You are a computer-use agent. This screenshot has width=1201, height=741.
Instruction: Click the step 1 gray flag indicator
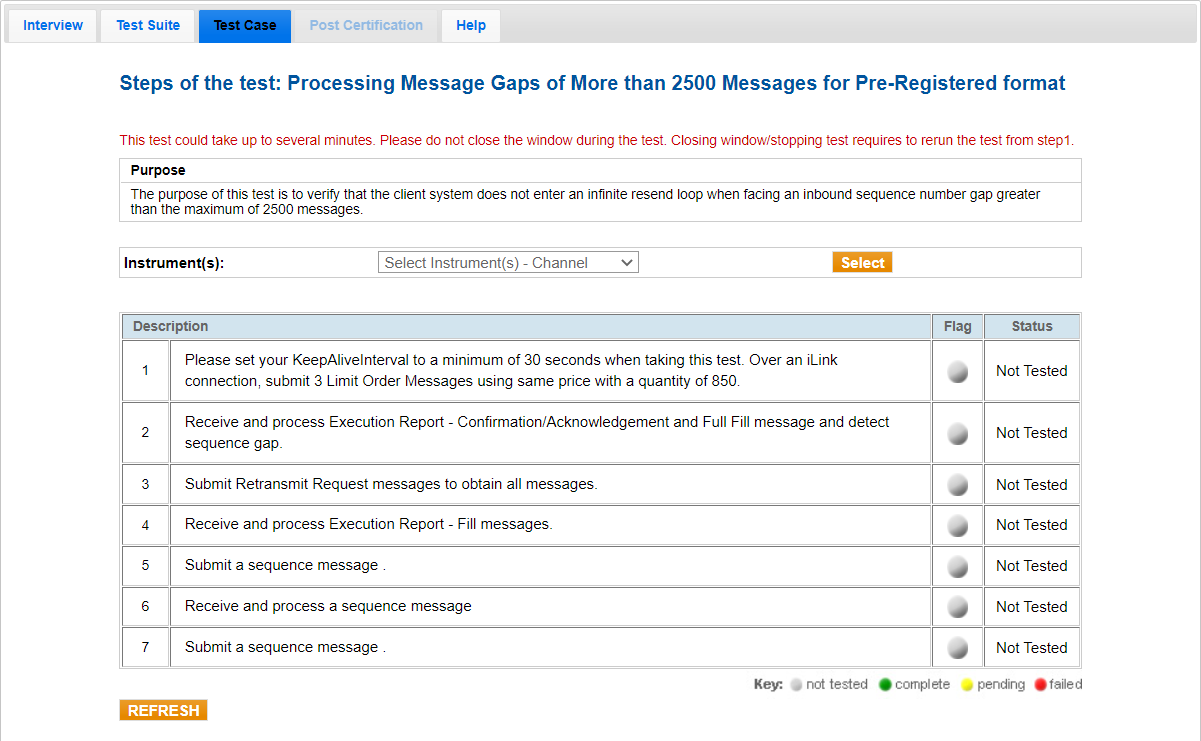click(x=957, y=371)
